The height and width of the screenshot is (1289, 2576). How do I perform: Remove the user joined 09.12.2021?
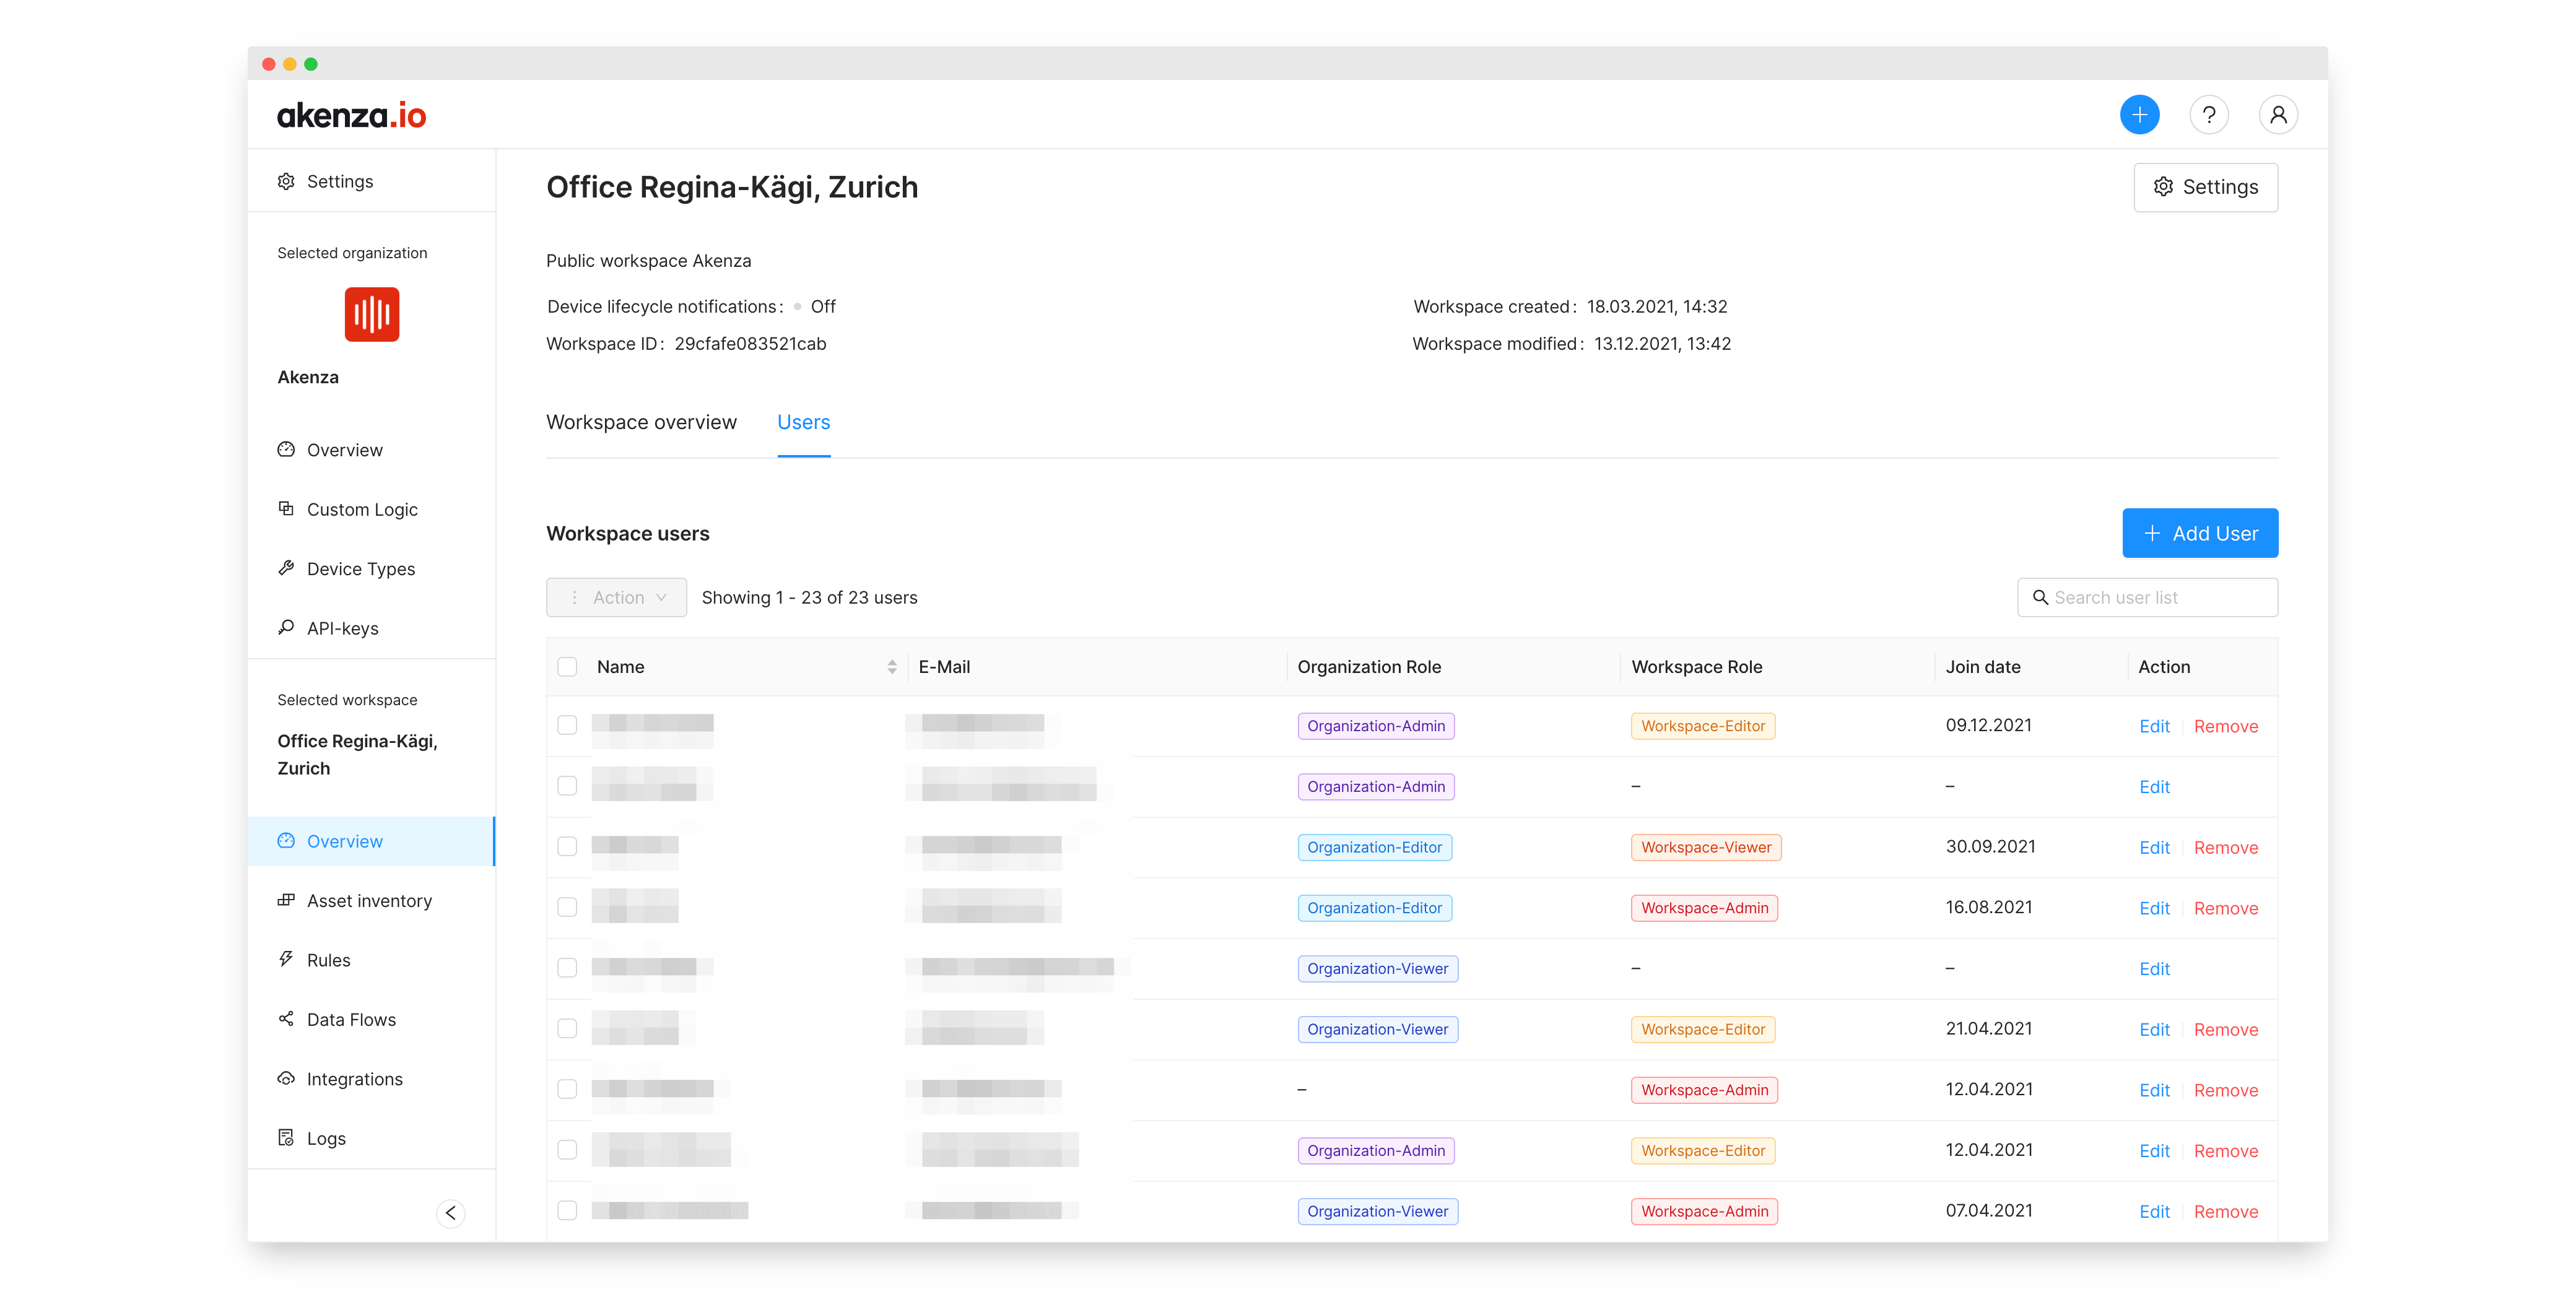[2226, 726]
